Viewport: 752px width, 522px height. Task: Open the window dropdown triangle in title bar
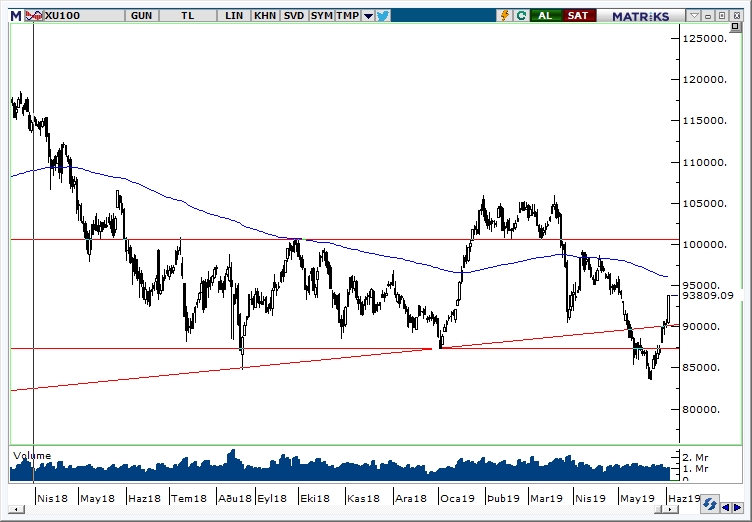[x=694, y=16]
